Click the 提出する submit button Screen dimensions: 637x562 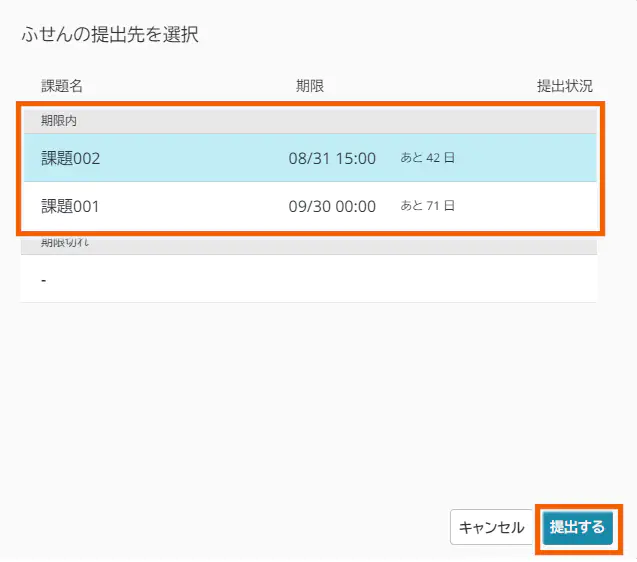point(577,527)
